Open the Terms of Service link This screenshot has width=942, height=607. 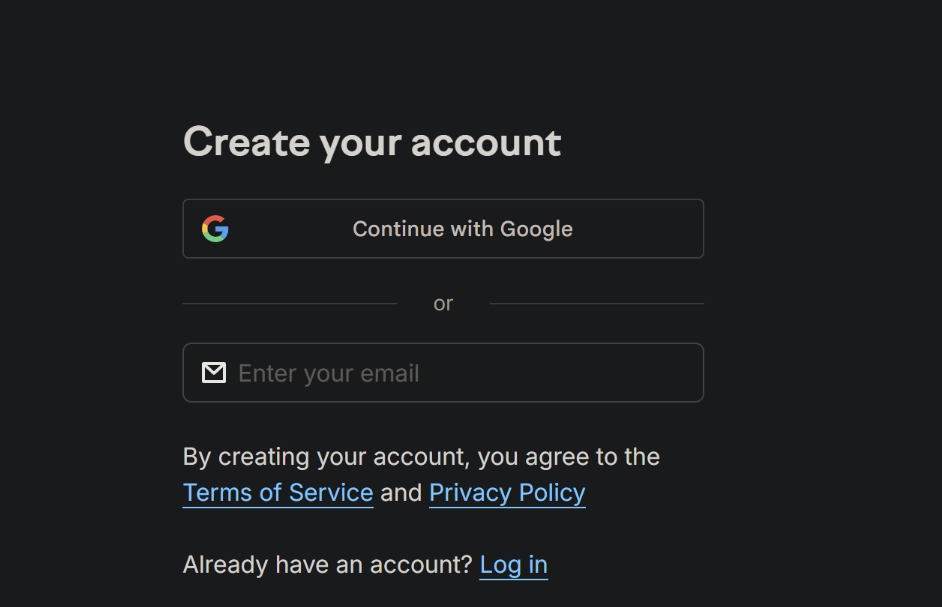[278, 493]
